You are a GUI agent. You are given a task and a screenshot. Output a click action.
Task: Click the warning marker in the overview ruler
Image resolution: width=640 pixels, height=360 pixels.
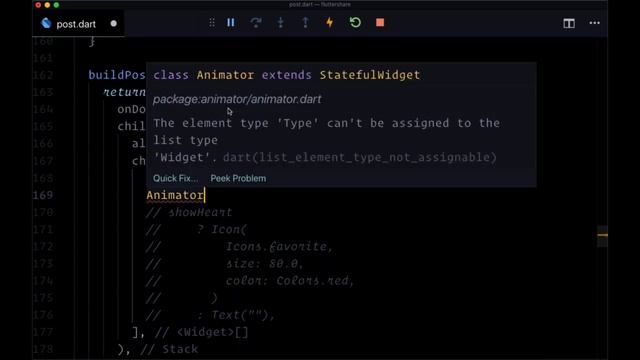point(602,235)
